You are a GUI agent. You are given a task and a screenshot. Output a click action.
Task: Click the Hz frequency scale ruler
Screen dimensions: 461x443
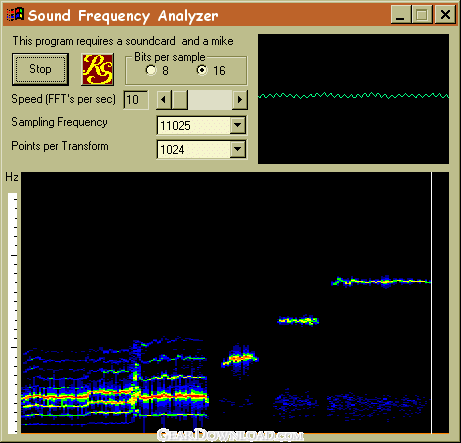[12, 313]
